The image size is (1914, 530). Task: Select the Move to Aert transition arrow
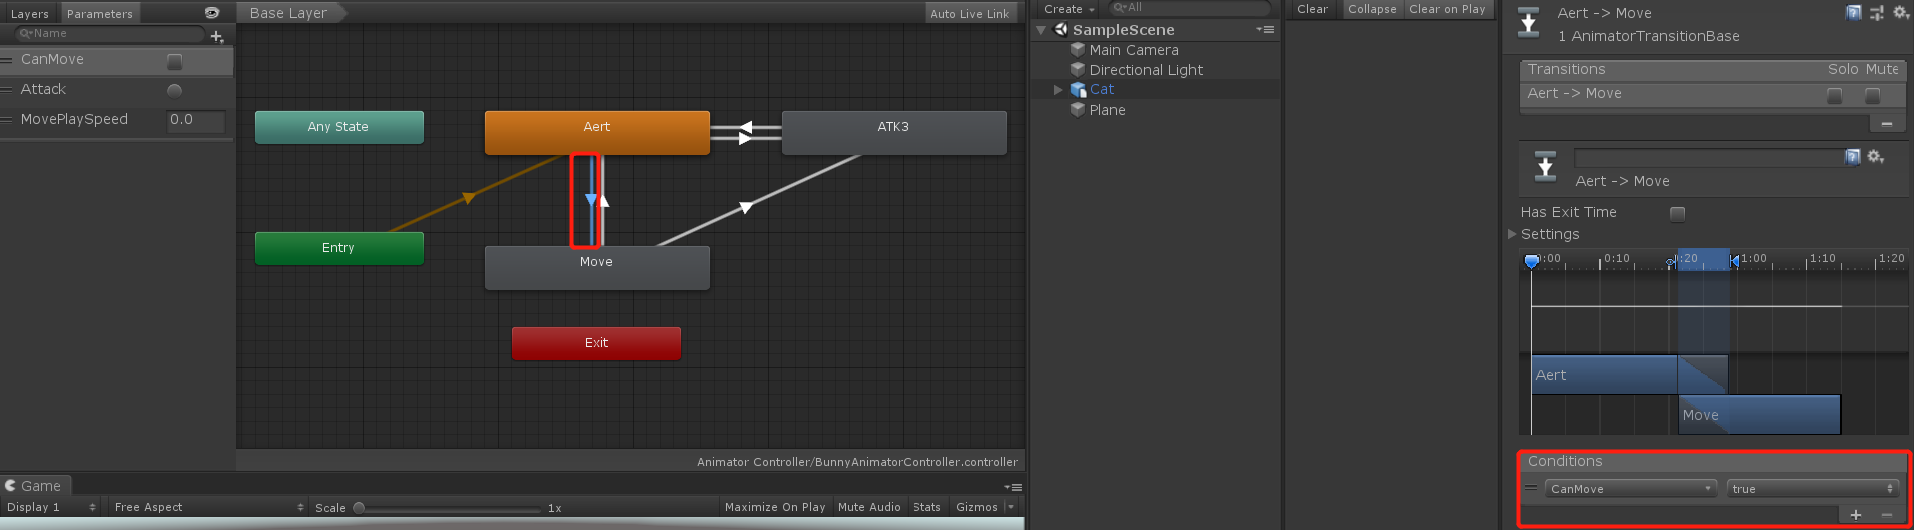pyautogui.click(x=603, y=200)
